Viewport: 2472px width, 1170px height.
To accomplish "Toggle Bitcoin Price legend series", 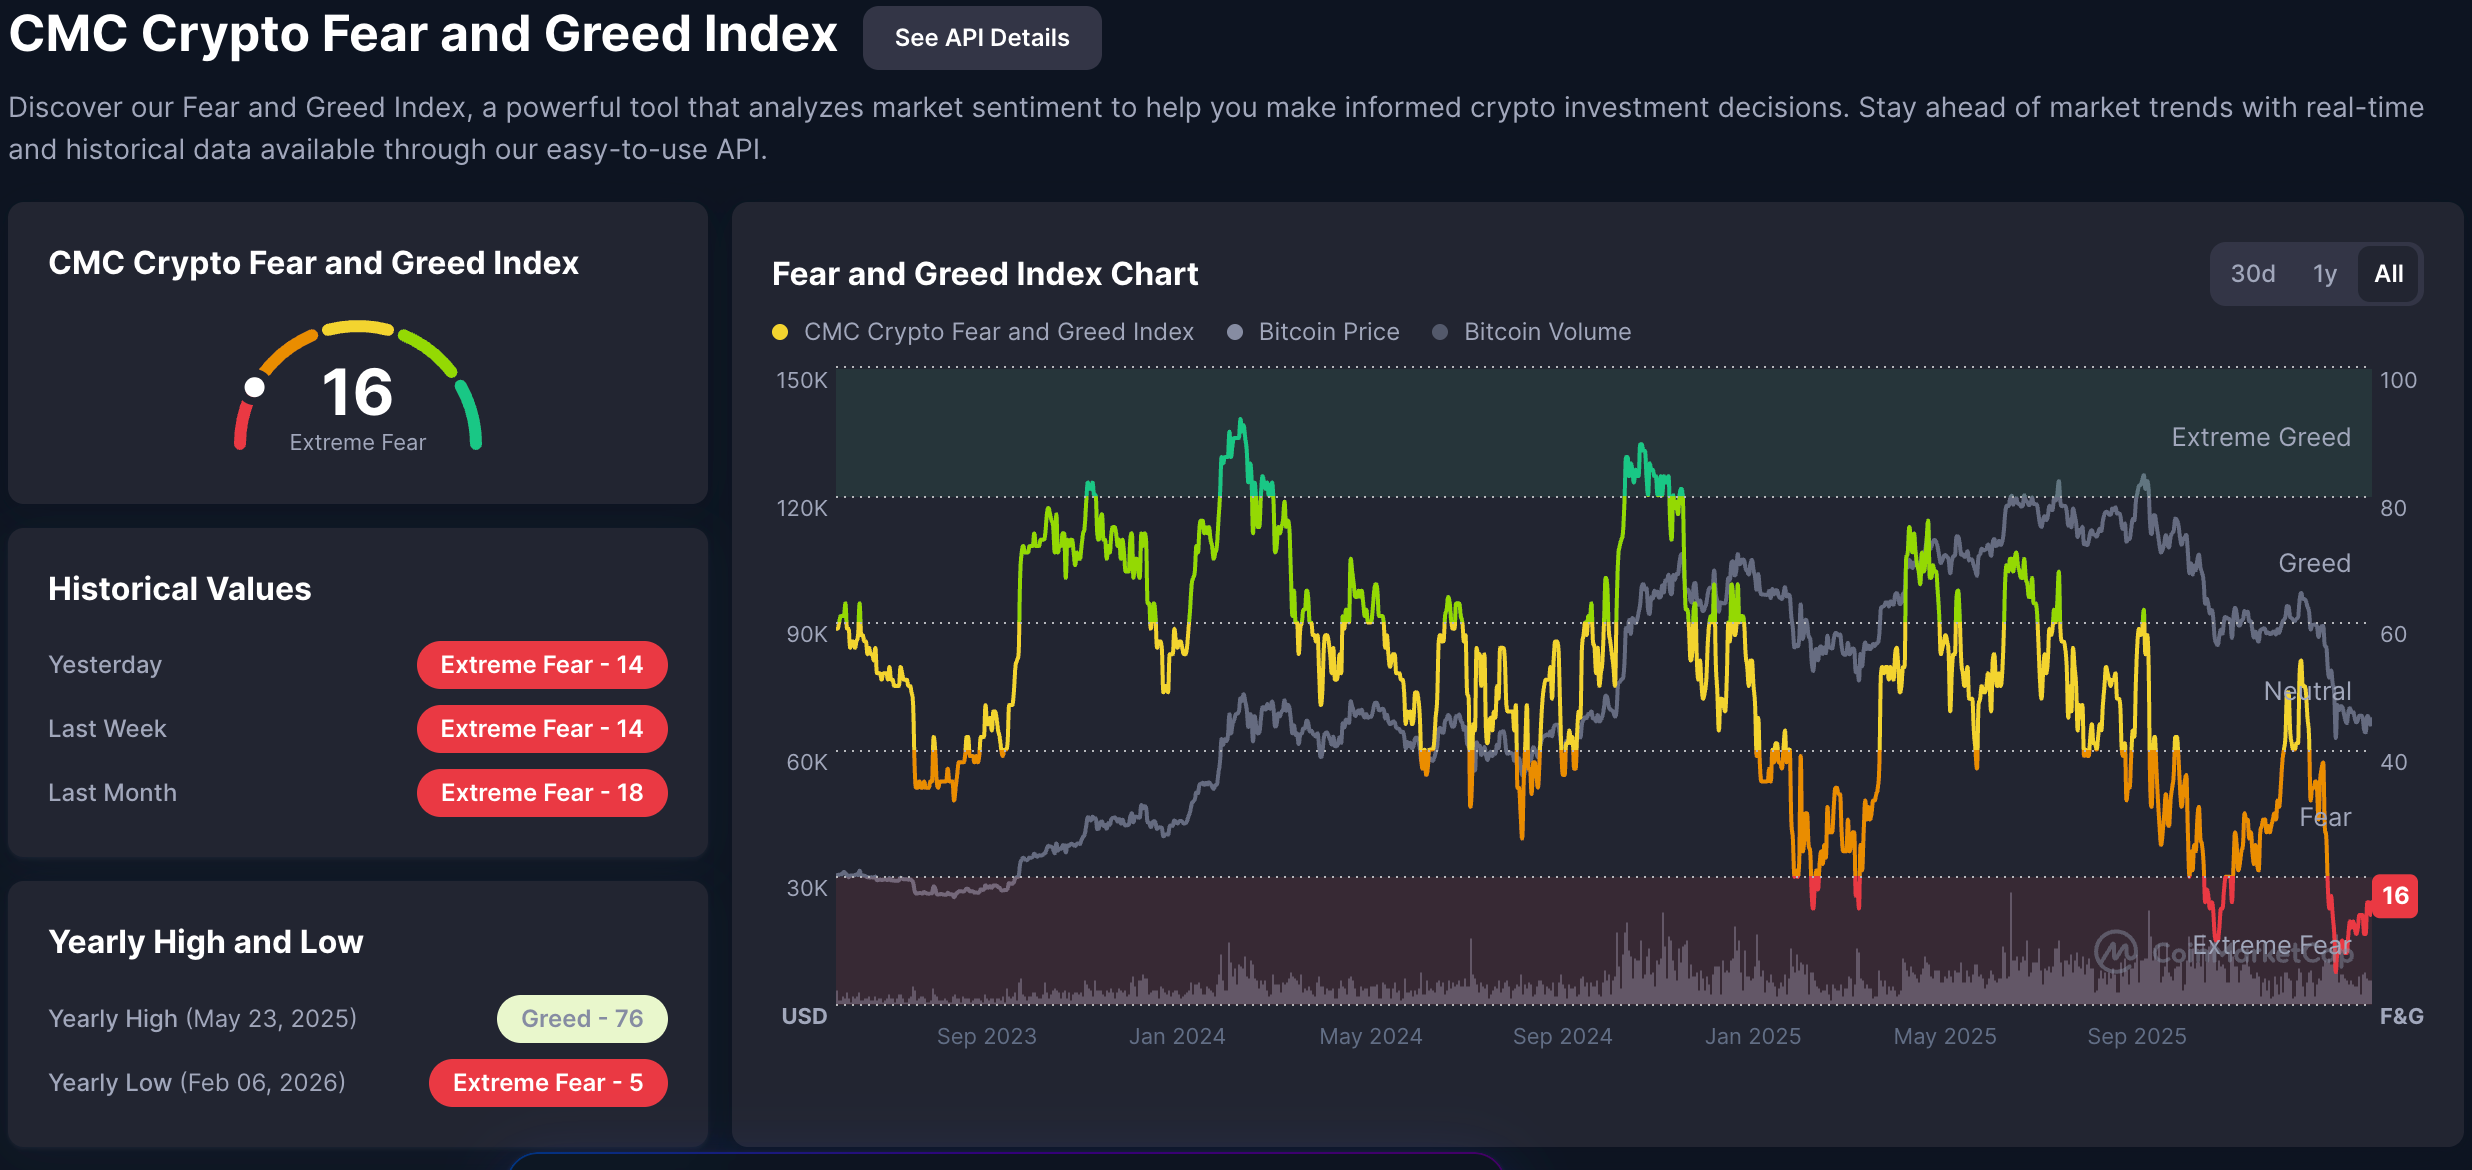I will pos(1328,332).
